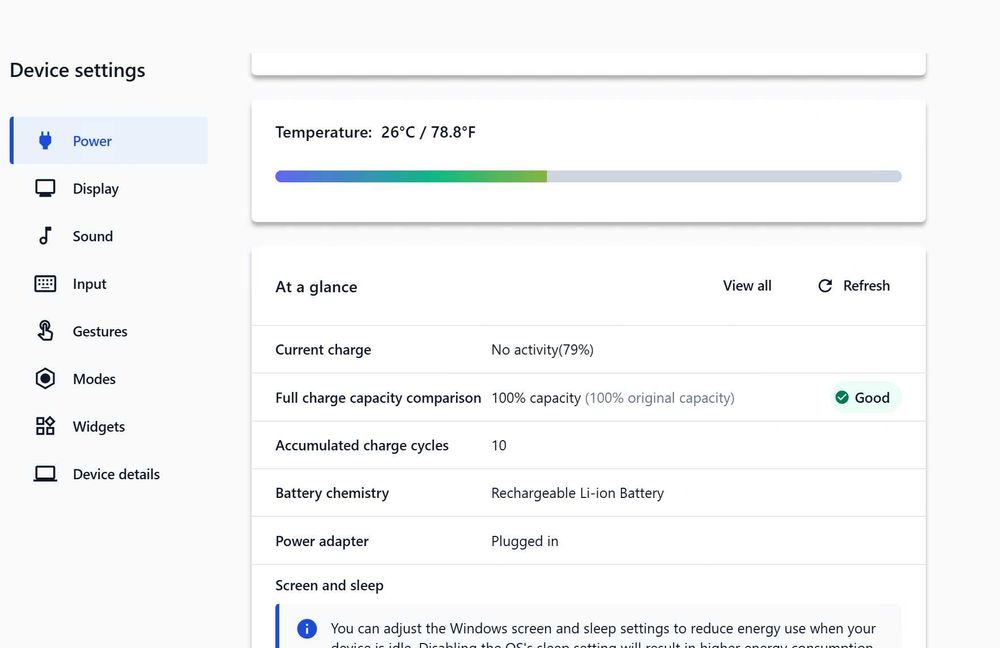Click the Gestures hand icon
The image size is (1000, 648).
[45, 331]
